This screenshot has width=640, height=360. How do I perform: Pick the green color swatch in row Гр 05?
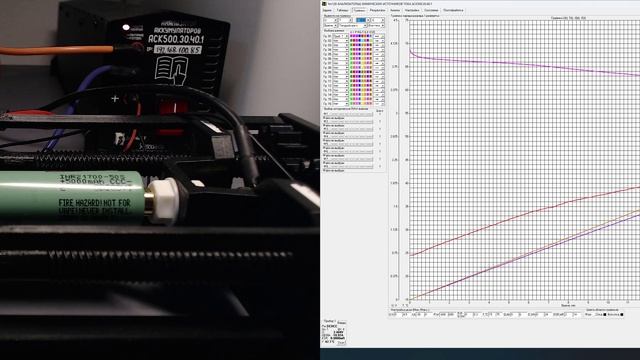click(351, 54)
